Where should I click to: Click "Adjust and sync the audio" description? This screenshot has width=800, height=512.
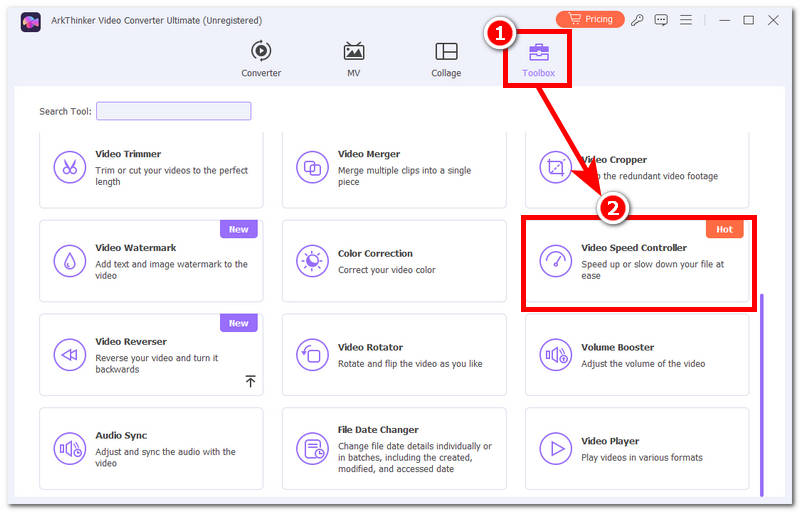point(165,457)
